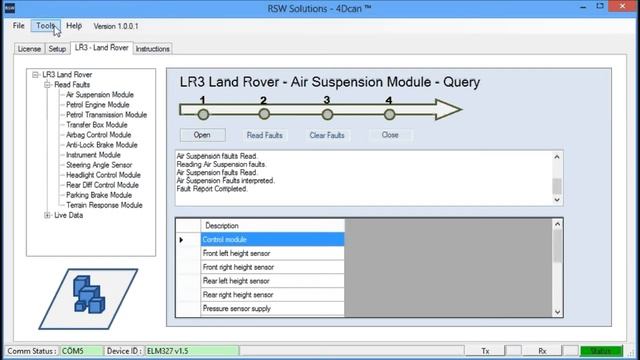This screenshot has height=360, width=640.
Task: Click the Rx indicator in status bar
Action: pos(542,351)
